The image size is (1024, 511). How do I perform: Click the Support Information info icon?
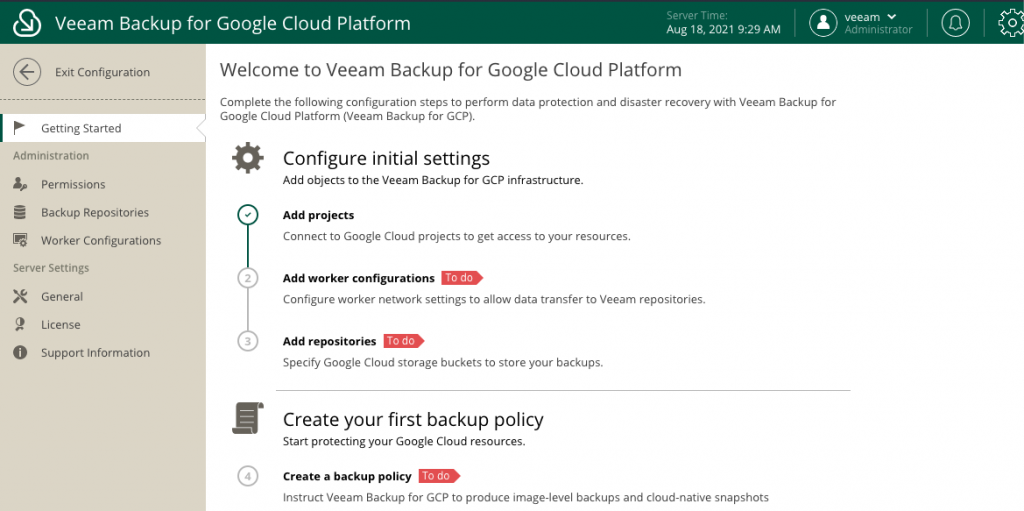click(x=20, y=353)
